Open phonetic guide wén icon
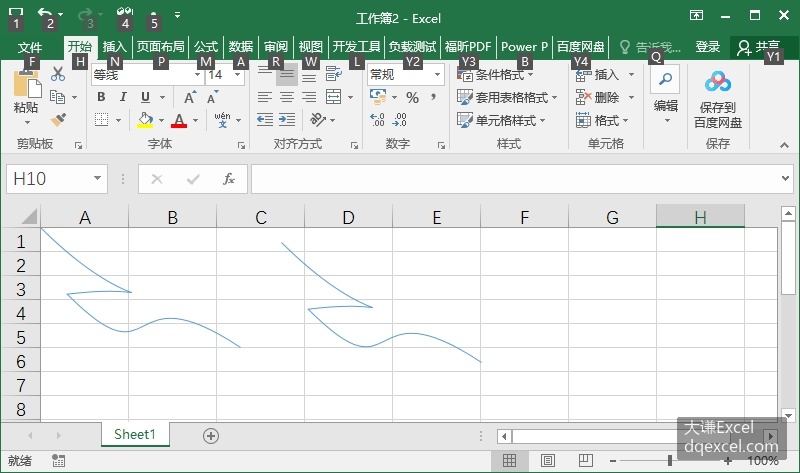 click(x=222, y=120)
